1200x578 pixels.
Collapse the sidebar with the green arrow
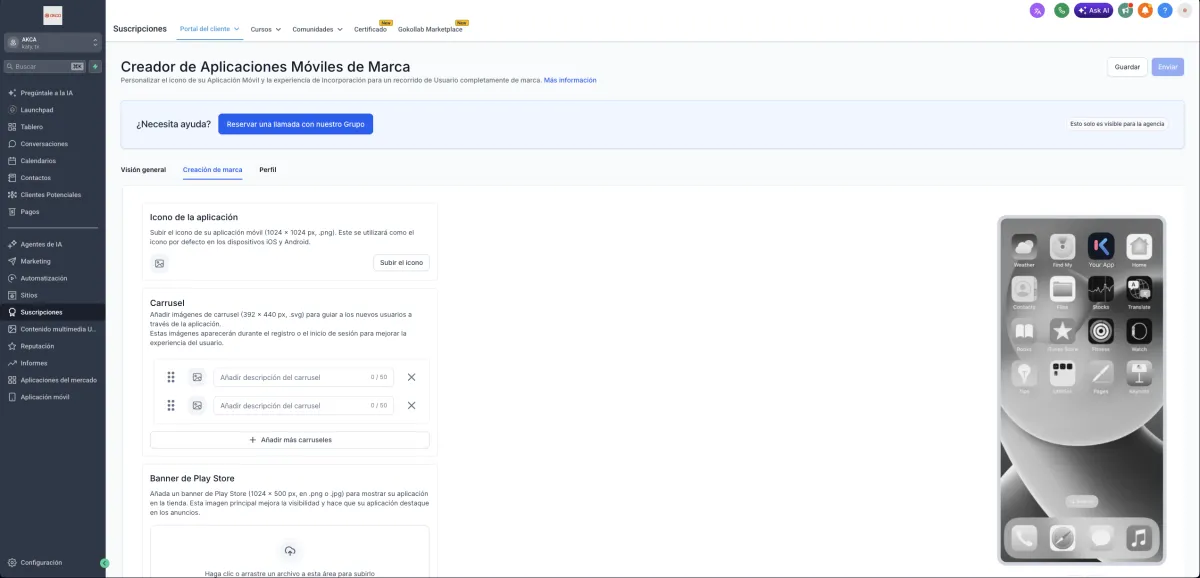[104, 563]
